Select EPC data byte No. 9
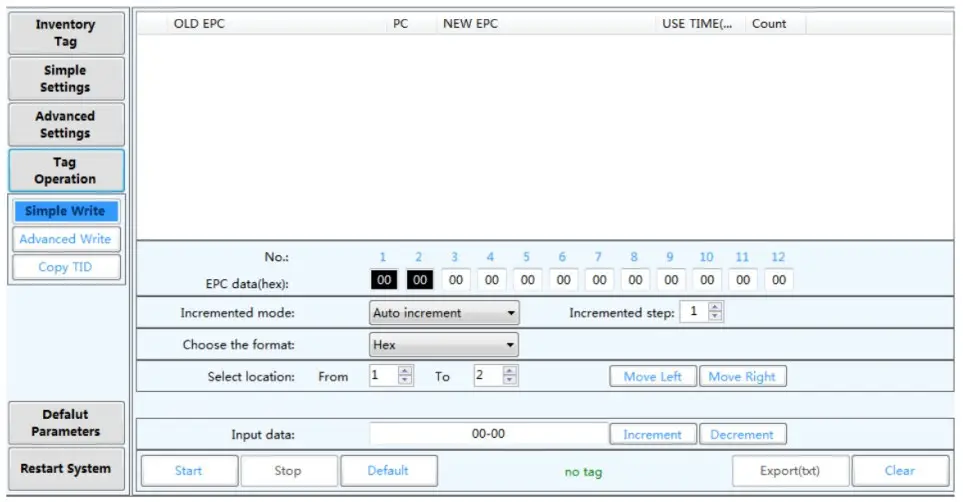This screenshot has height=502, width=963. click(x=671, y=280)
